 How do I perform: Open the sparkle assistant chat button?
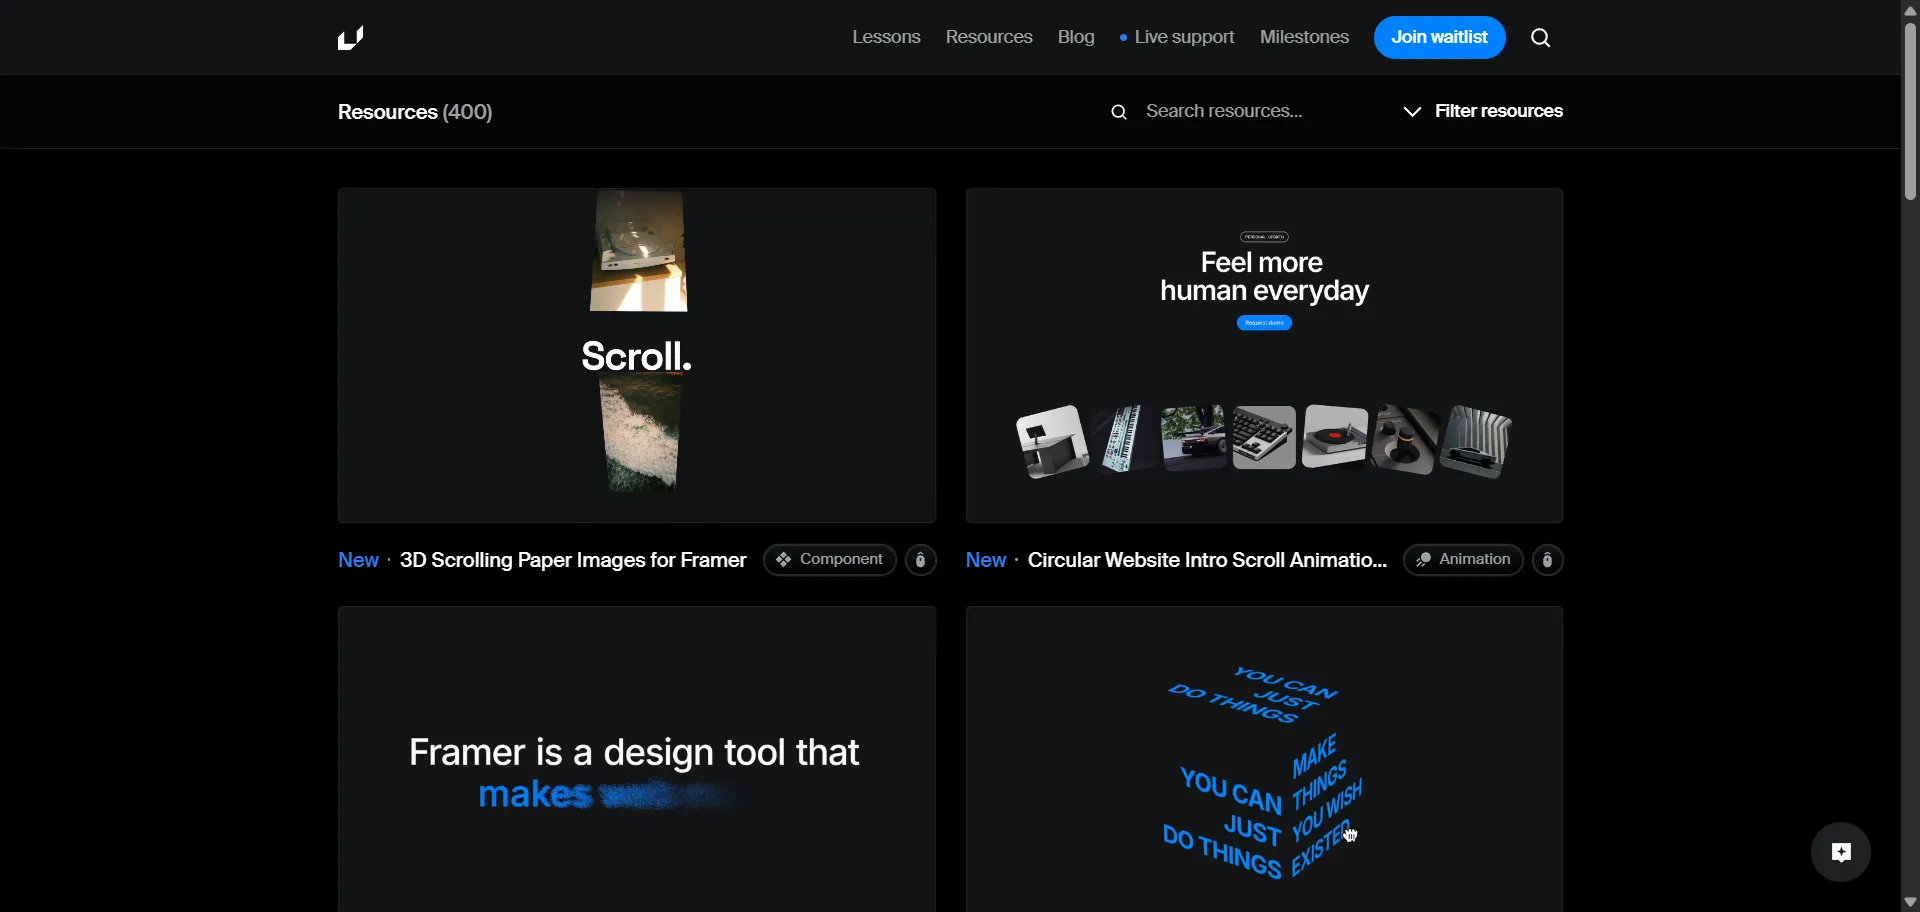(x=1841, y=852)
